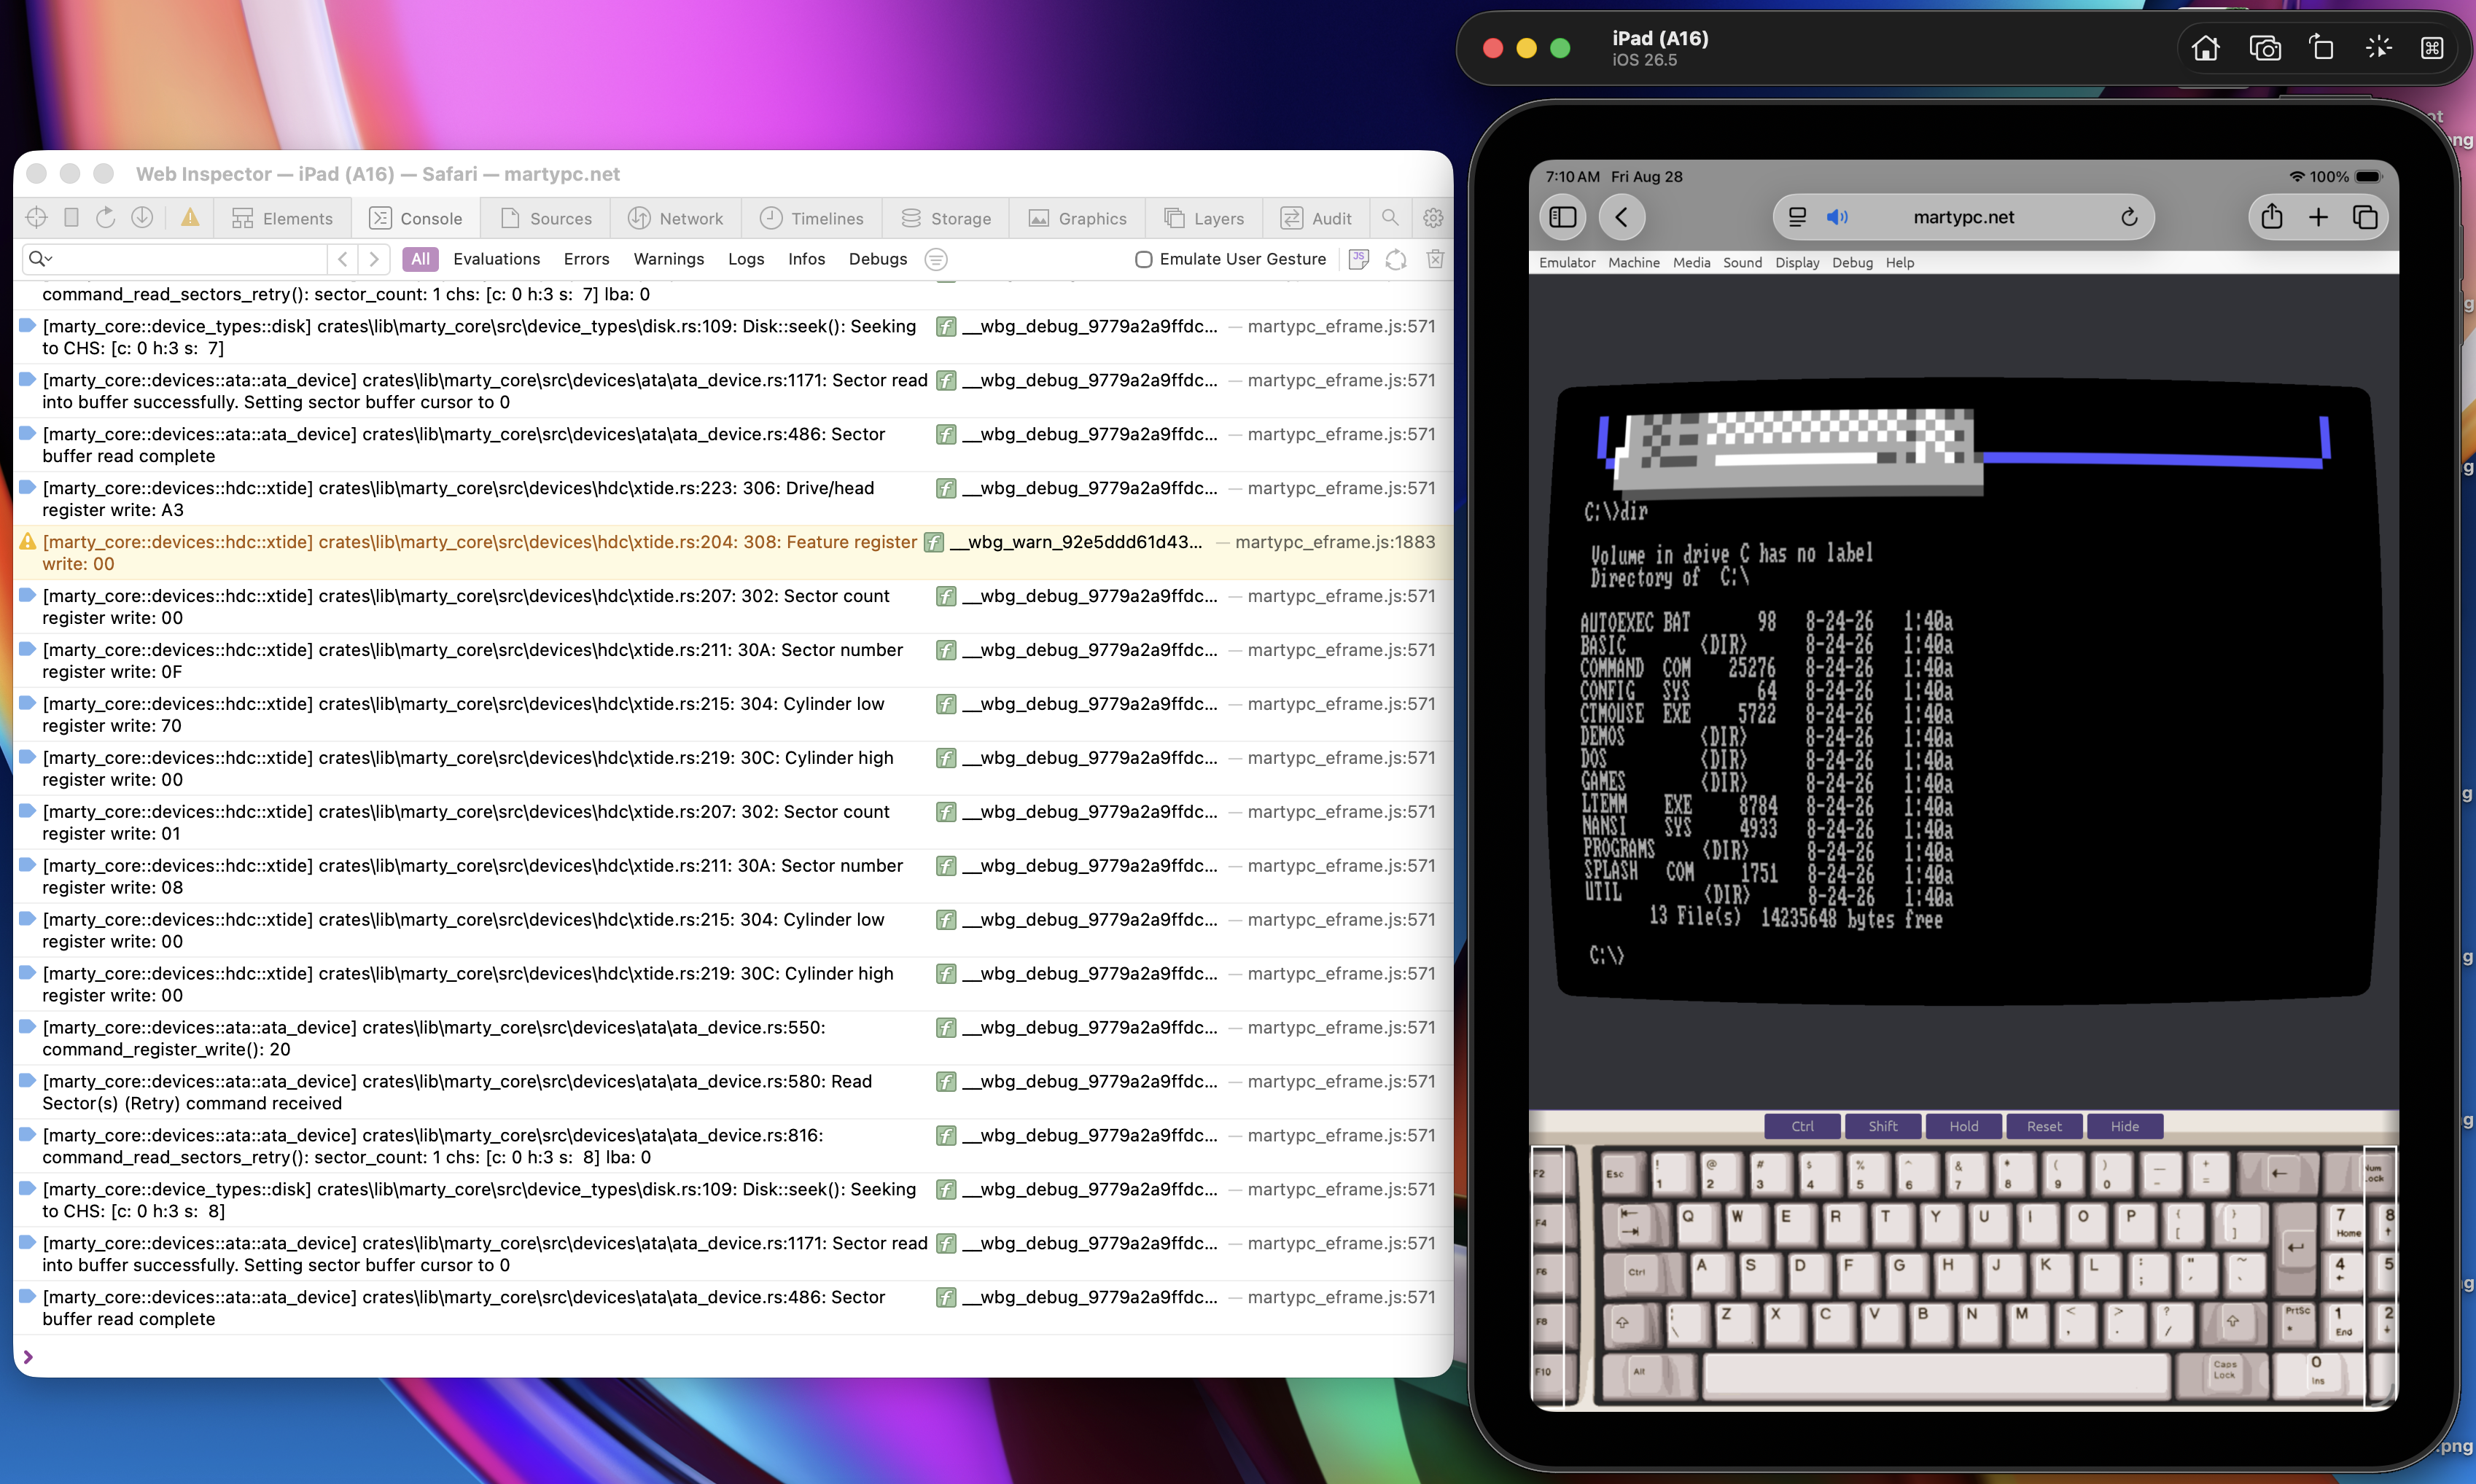Show the tab overview in iPad Safari
The height and width of the screenshot is (1484, 2476).
(2365, 217)
